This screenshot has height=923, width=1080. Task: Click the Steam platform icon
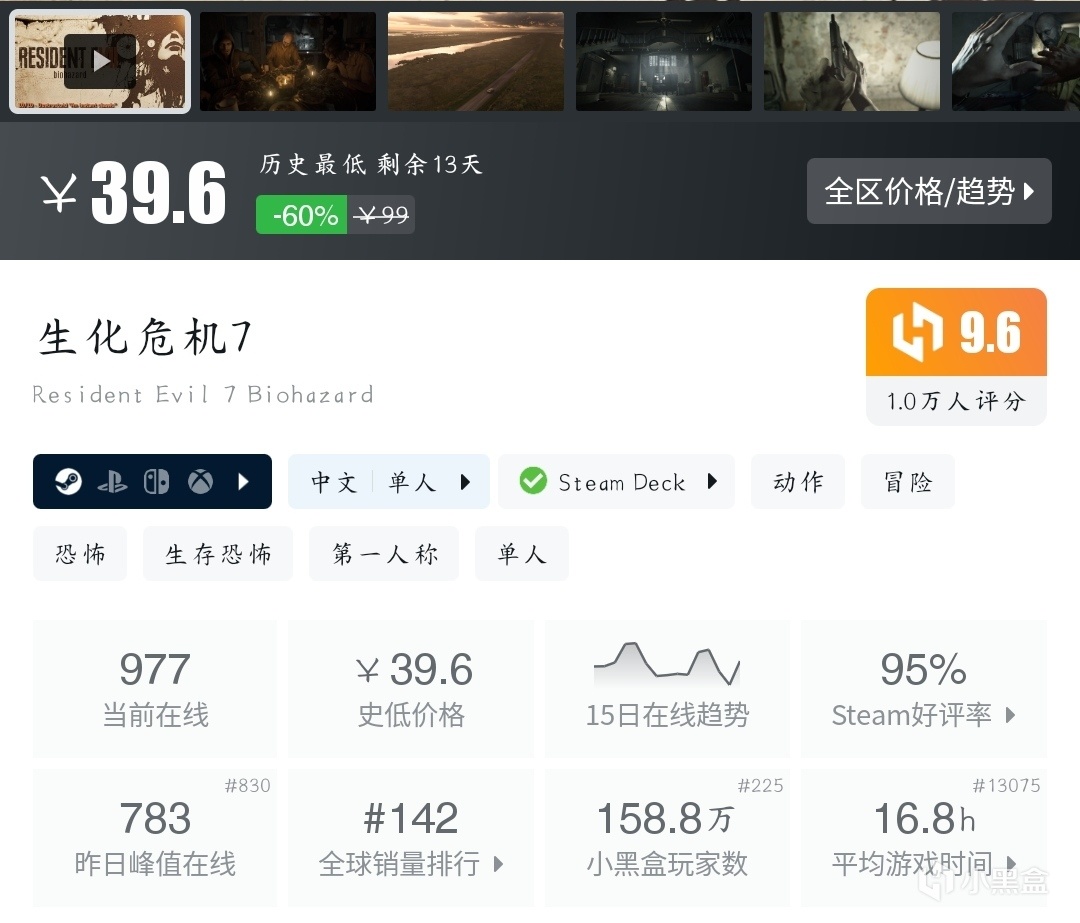[x=68, y=481]
